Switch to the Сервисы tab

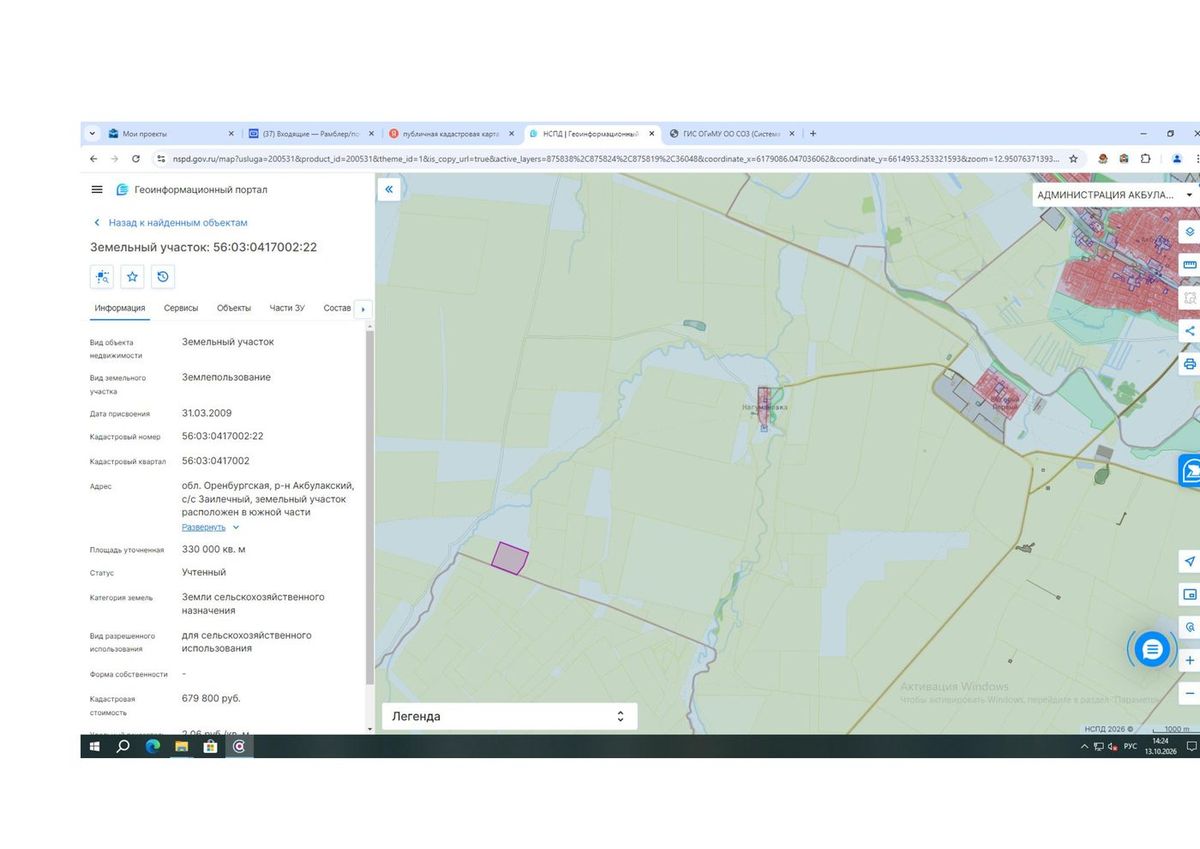coord(181,308)
